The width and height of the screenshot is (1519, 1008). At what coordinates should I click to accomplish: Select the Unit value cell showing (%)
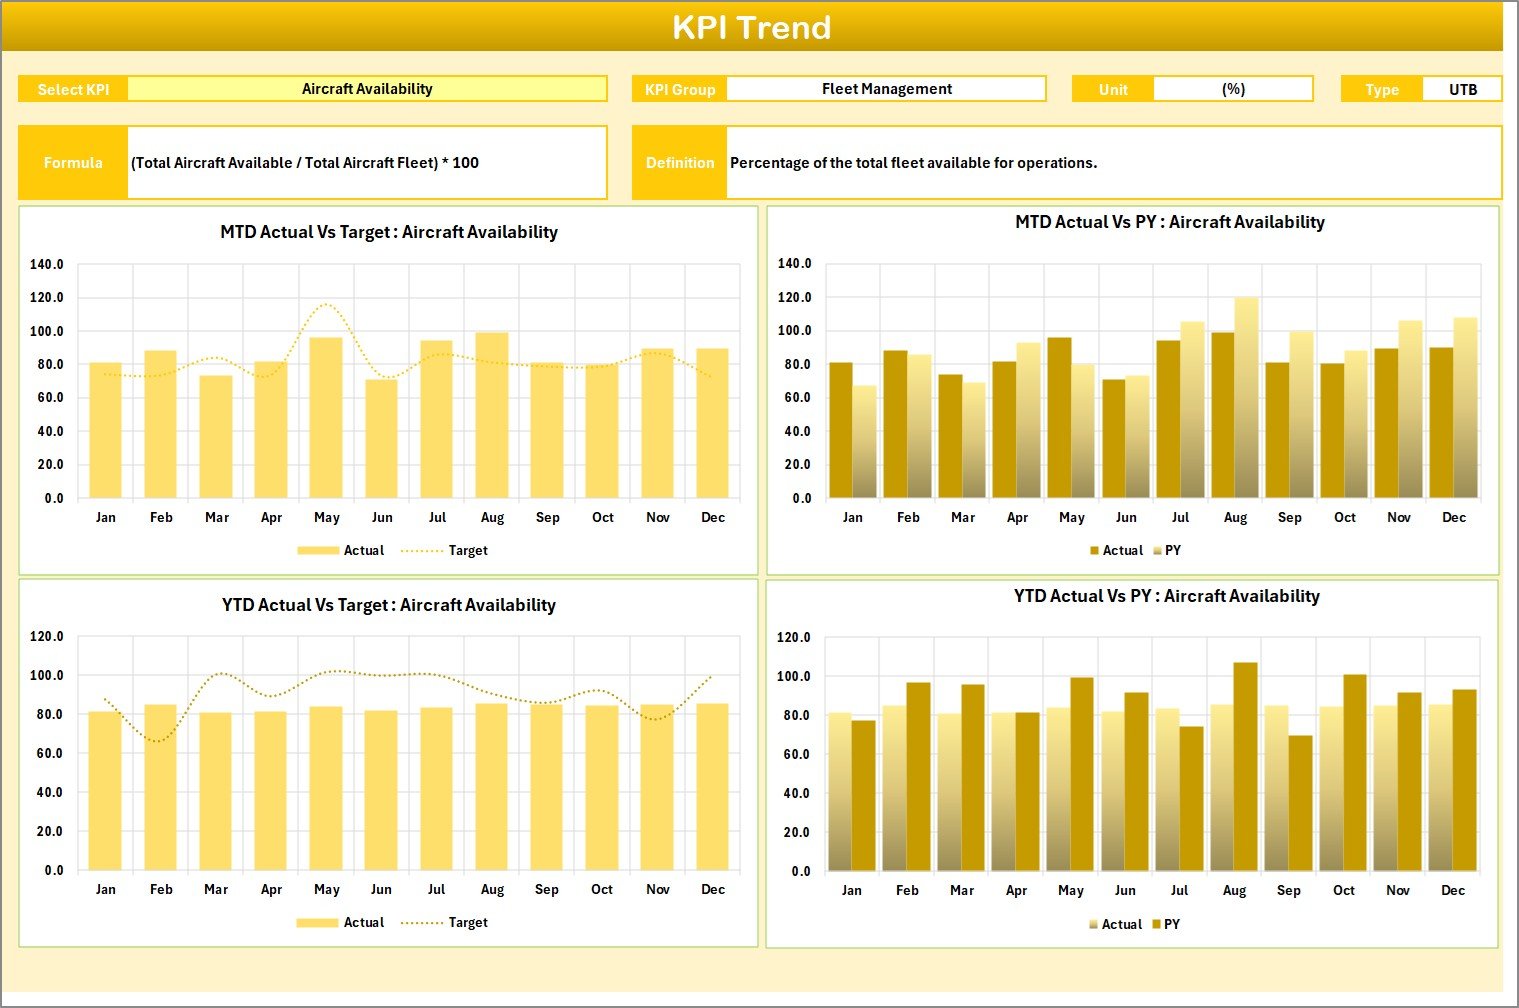(1233, 89)
